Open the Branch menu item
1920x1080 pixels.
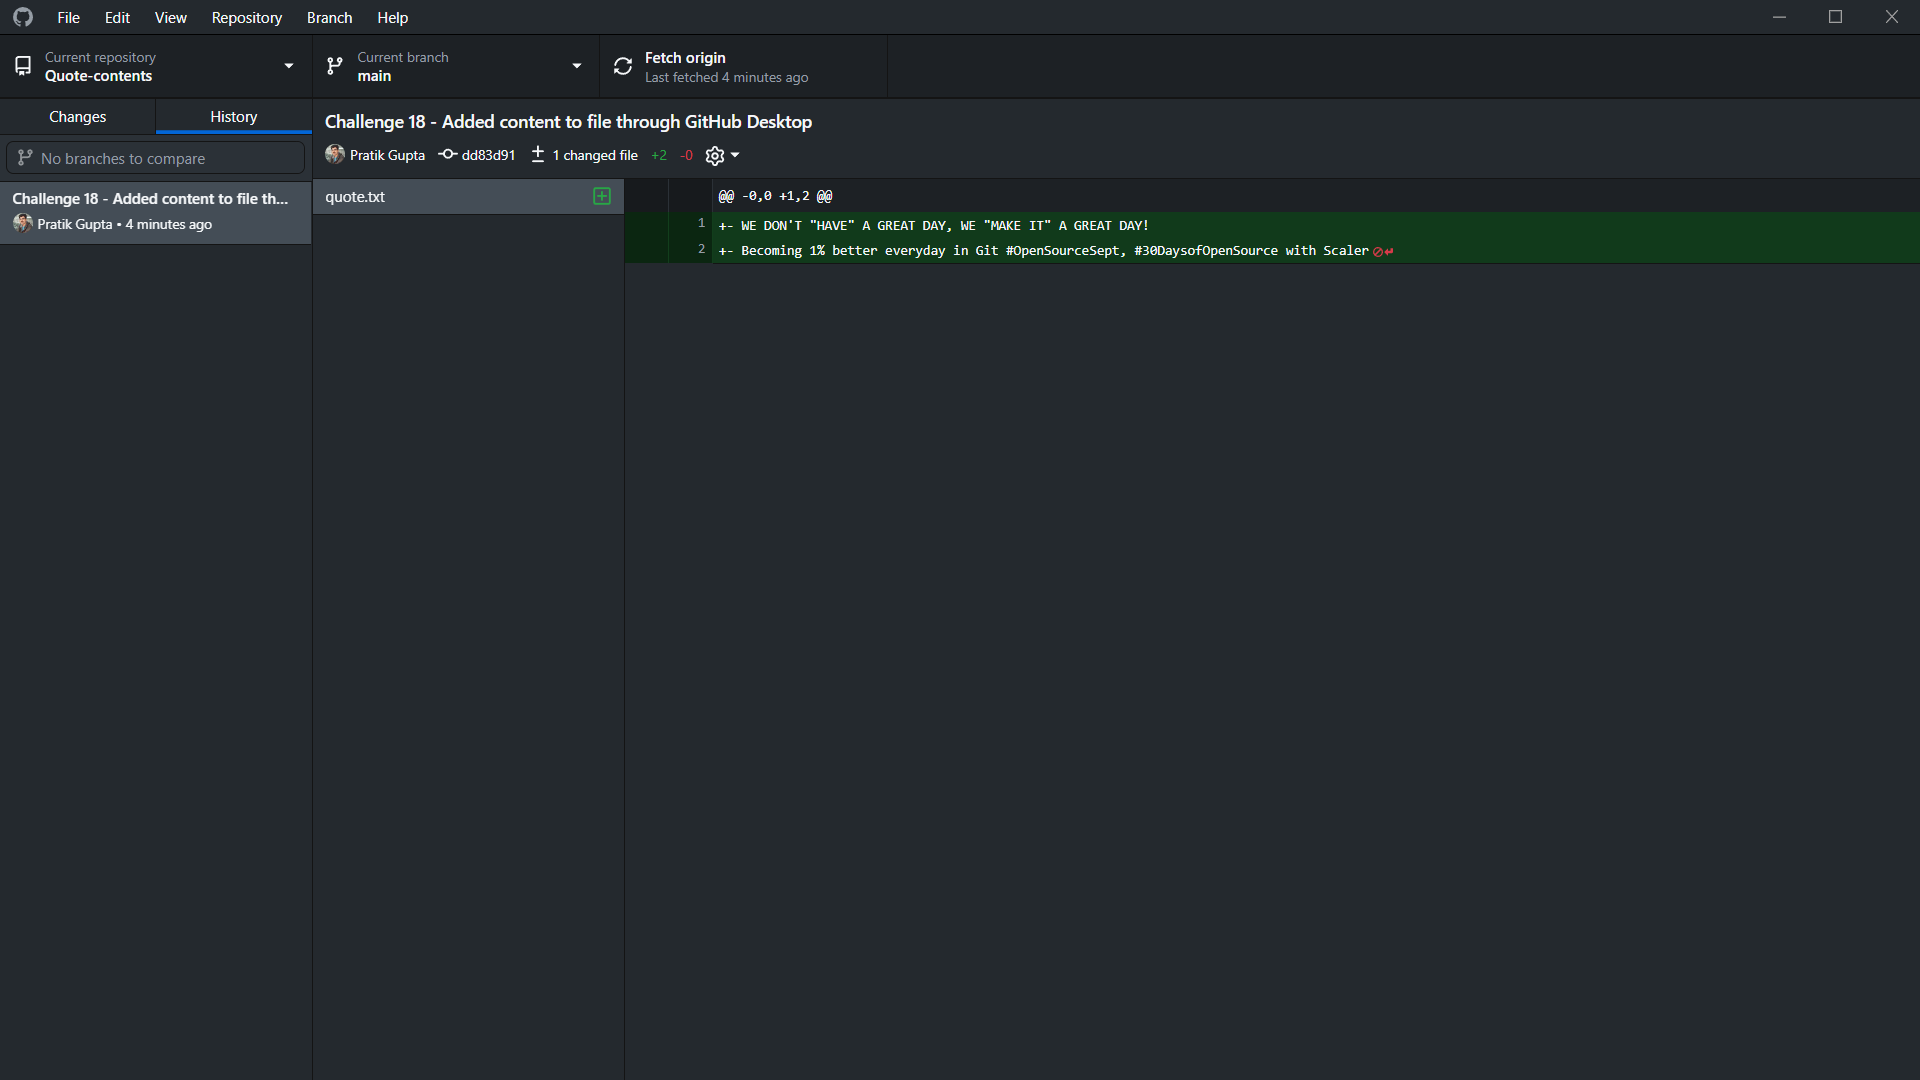point(328,17)
